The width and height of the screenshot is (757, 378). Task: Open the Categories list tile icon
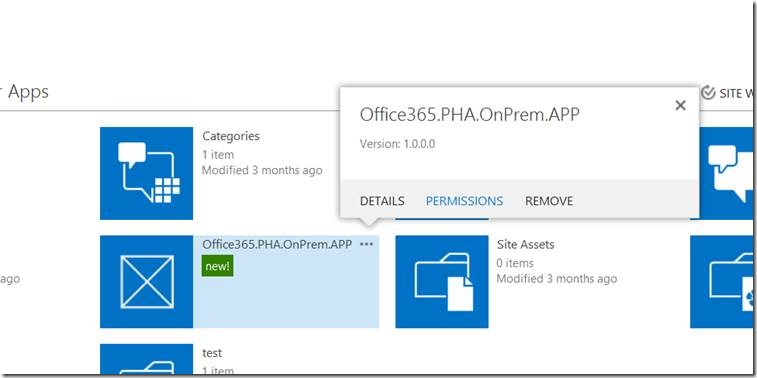pyautogui.click(x=146, y=173)
